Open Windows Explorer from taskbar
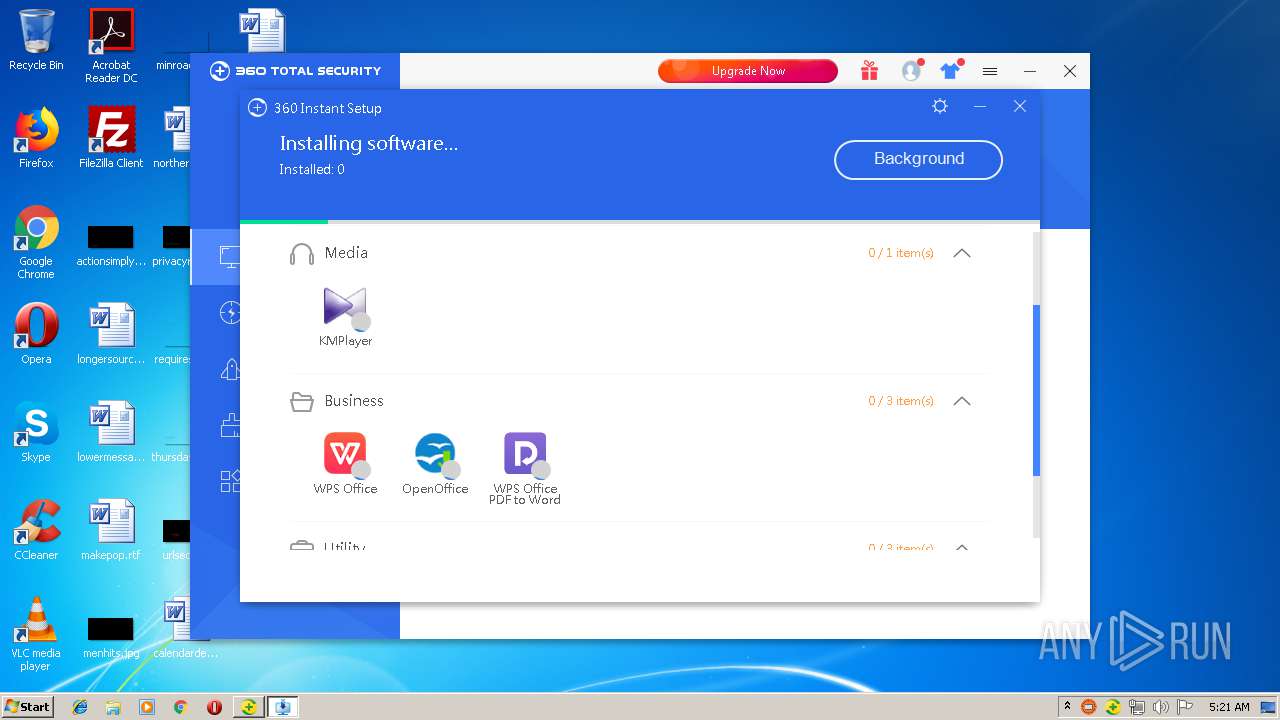1280x720 pixels. click(113, 707)
